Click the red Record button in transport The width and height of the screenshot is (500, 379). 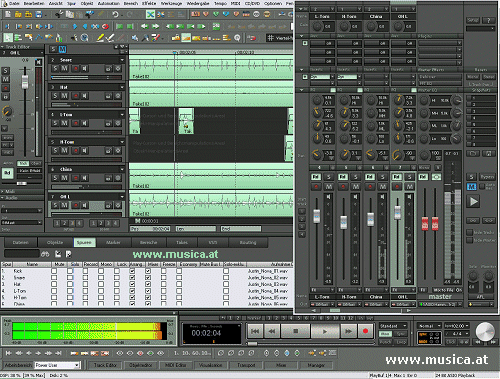click(x=365, y=331)
